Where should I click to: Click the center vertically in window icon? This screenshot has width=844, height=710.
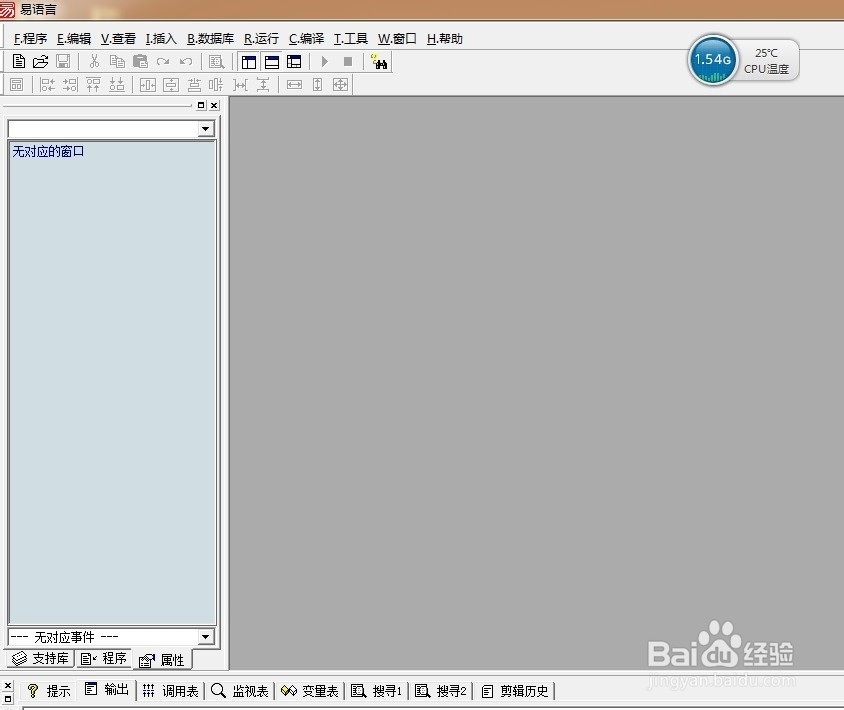(171, 85)
